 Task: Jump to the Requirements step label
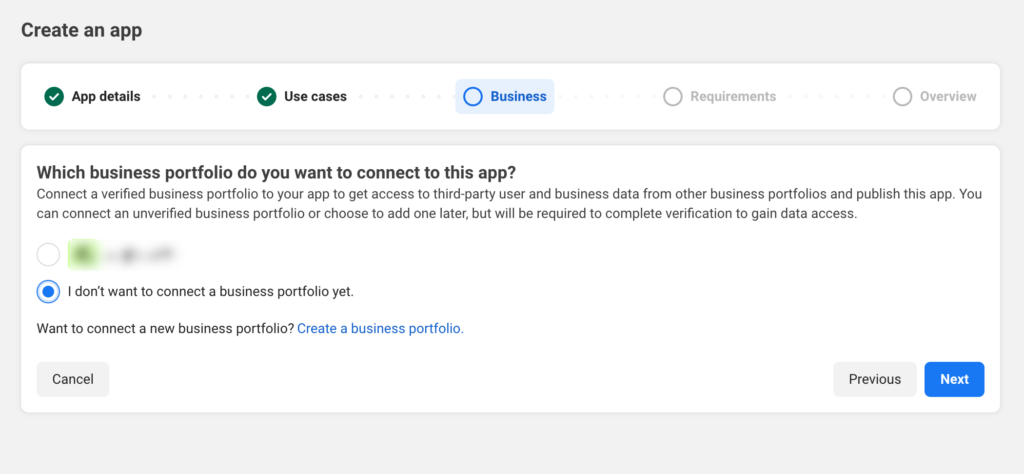coord(733,97)
